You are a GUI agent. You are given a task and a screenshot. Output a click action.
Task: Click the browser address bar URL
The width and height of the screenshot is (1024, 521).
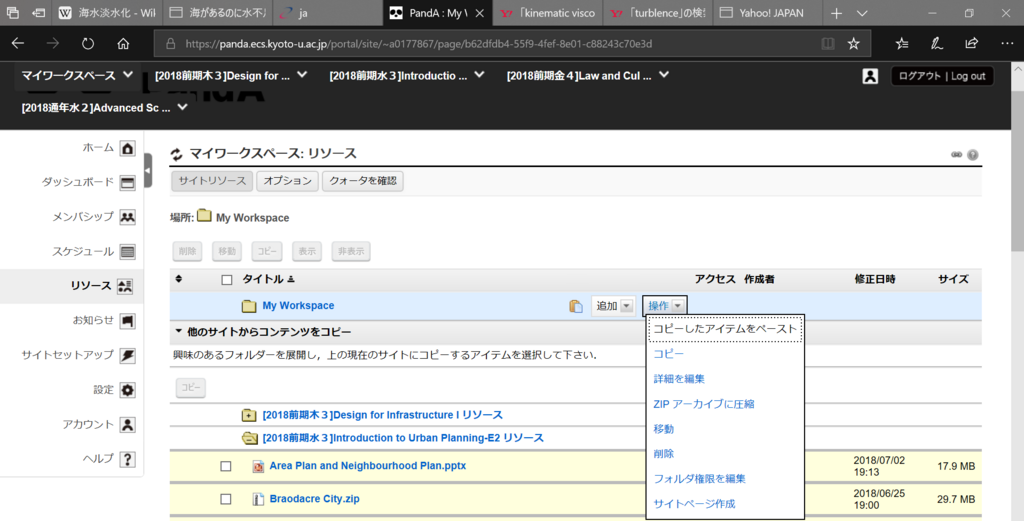[419, 44]
